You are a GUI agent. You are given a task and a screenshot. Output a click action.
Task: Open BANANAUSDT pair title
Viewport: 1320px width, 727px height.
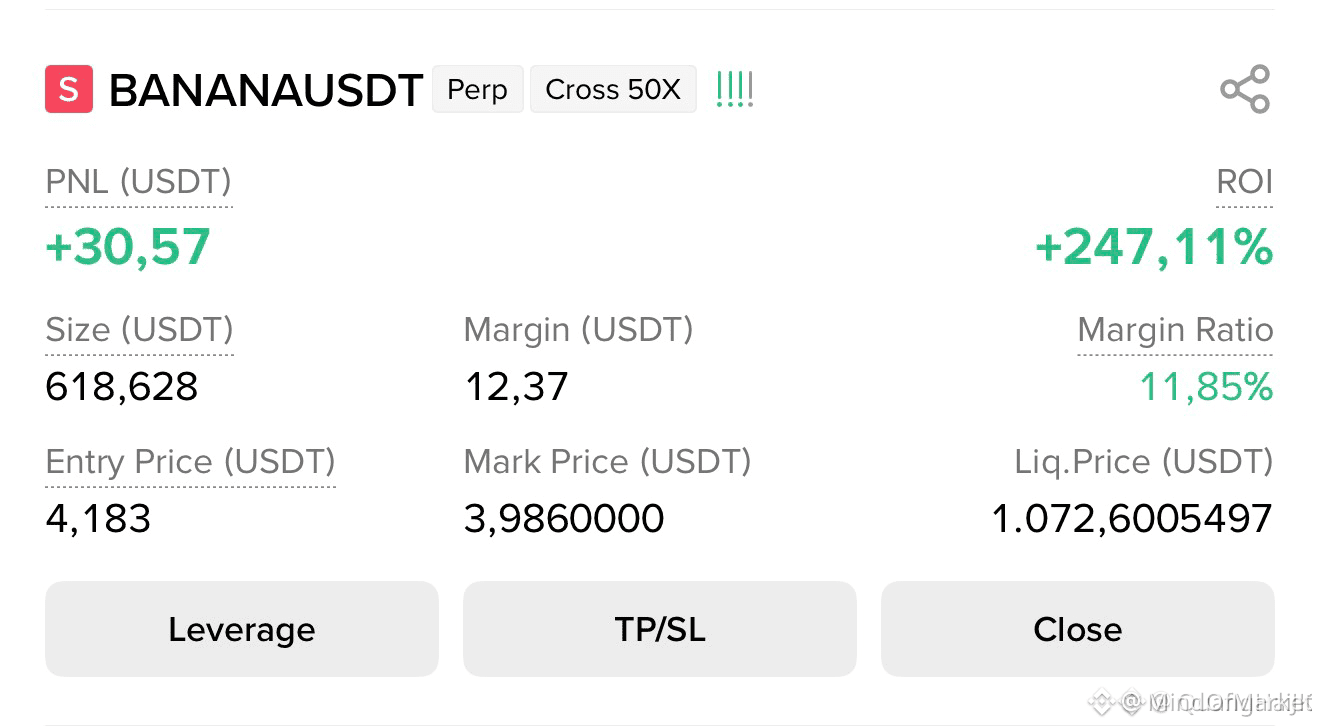[266, 90]
